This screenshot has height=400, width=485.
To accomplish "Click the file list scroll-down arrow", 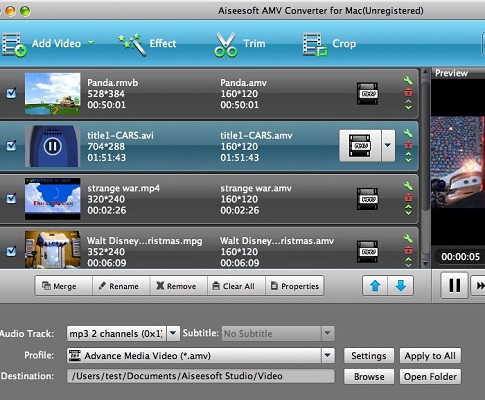I will (x=425, y=264).
